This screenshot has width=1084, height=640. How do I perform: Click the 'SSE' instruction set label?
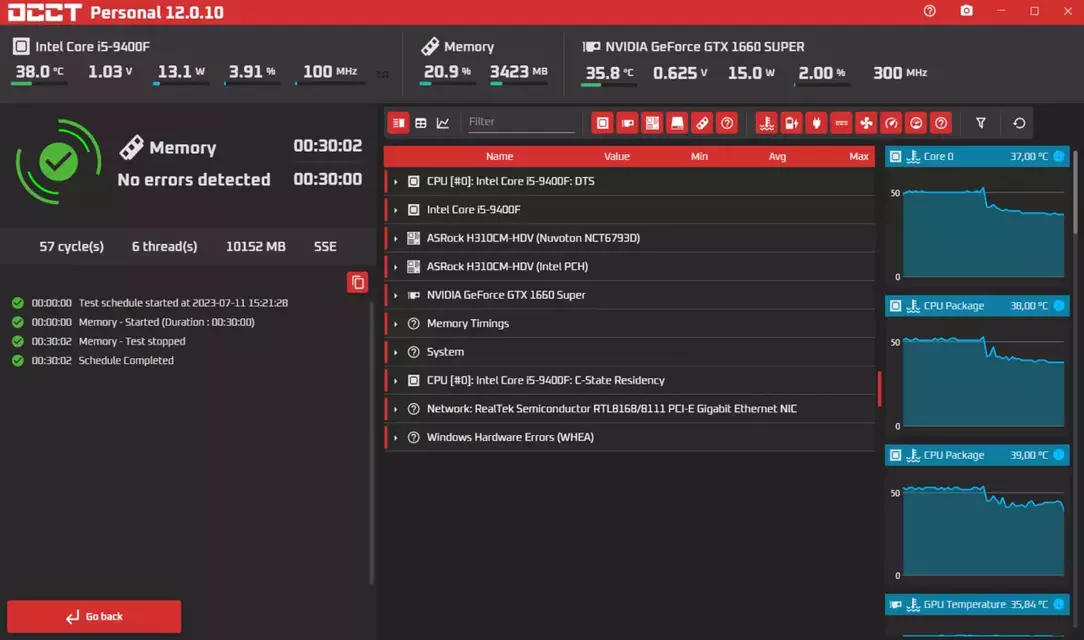pos(325,247)
